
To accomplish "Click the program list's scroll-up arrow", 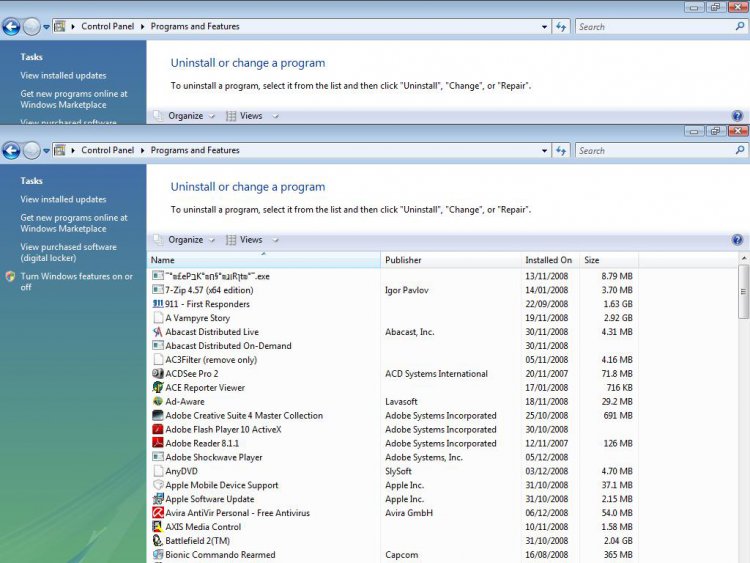I will pos(743,258).
